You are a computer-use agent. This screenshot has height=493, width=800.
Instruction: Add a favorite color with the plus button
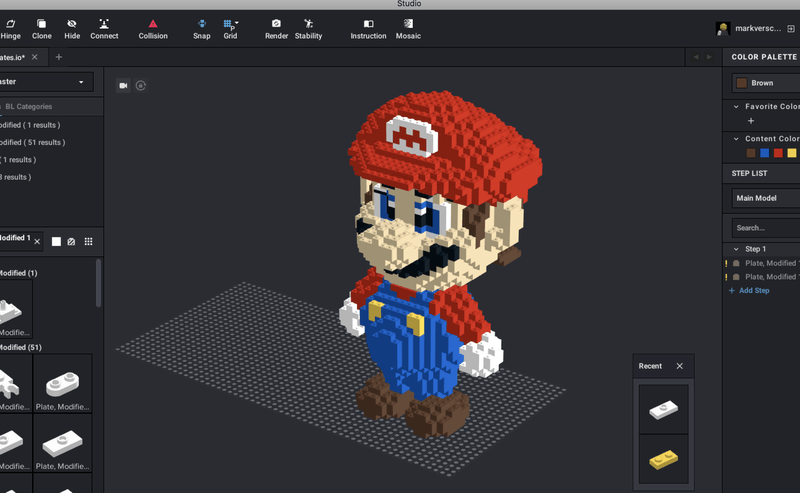tap(751, 121)
